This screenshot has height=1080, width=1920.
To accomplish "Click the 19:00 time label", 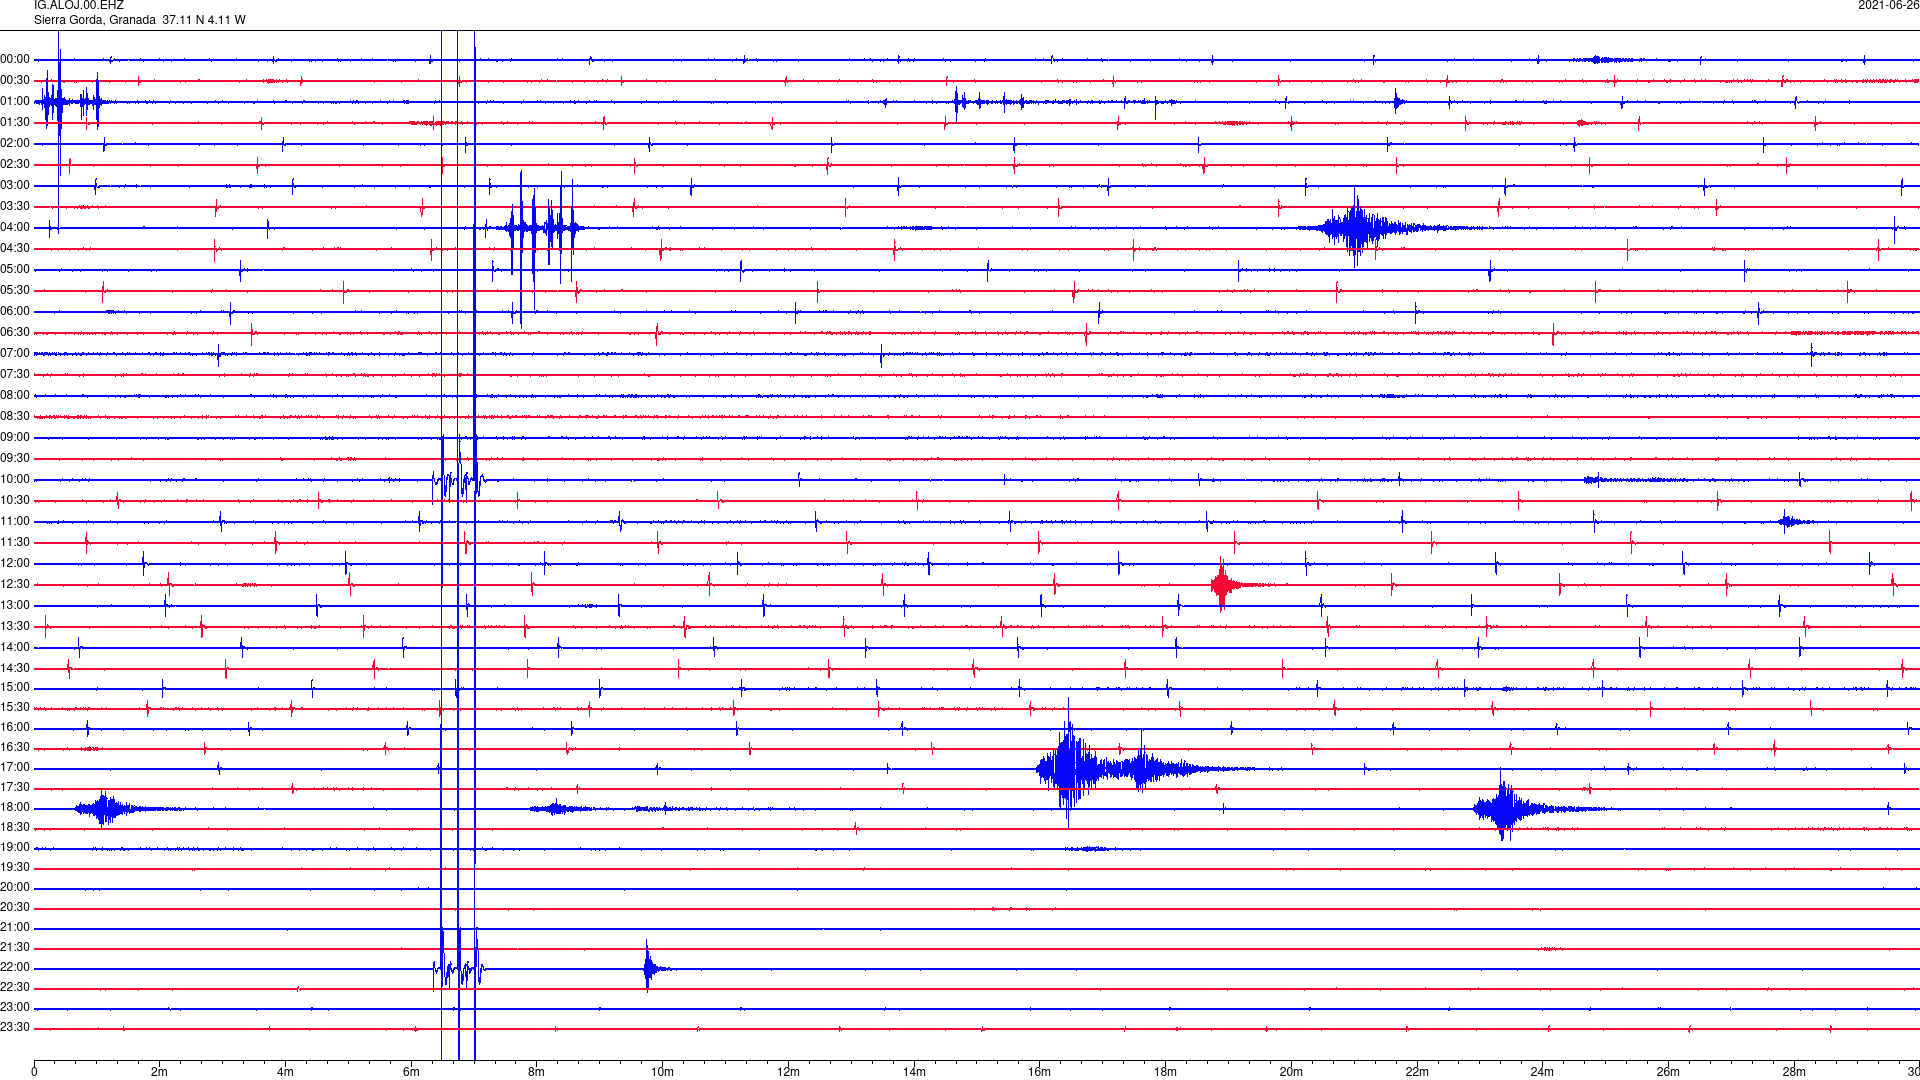I will pyautogui.click(x=15, y=848).
